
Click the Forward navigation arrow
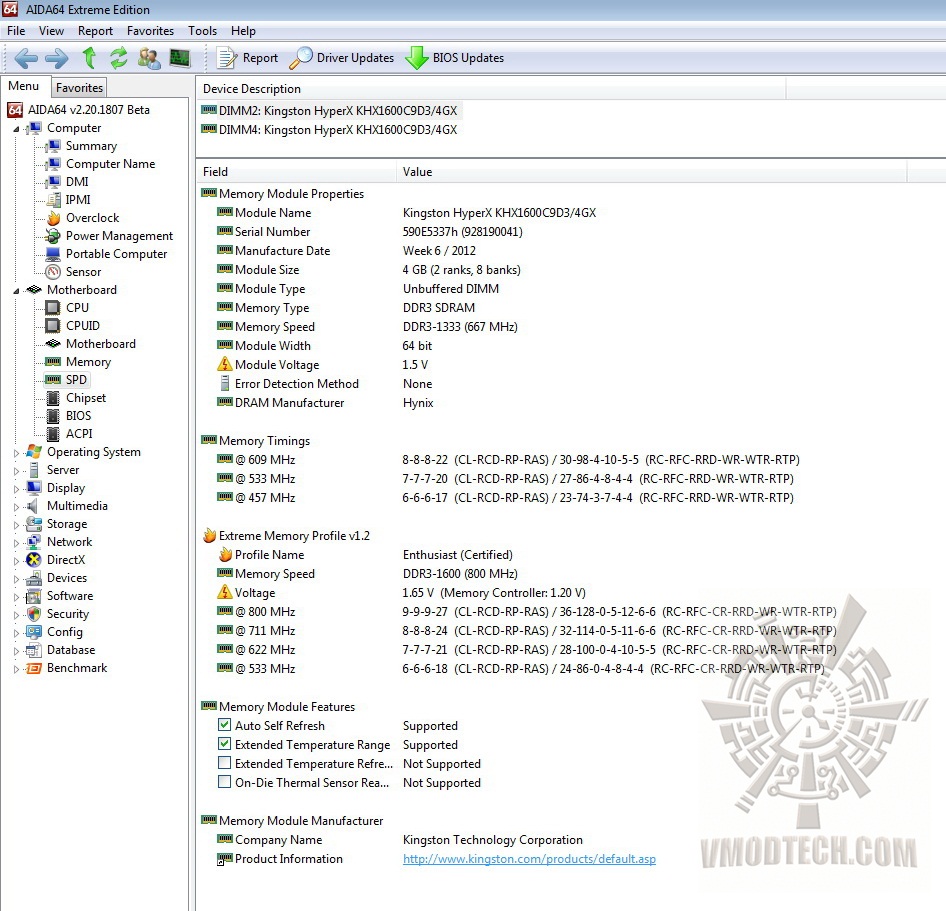click(57, 59)
